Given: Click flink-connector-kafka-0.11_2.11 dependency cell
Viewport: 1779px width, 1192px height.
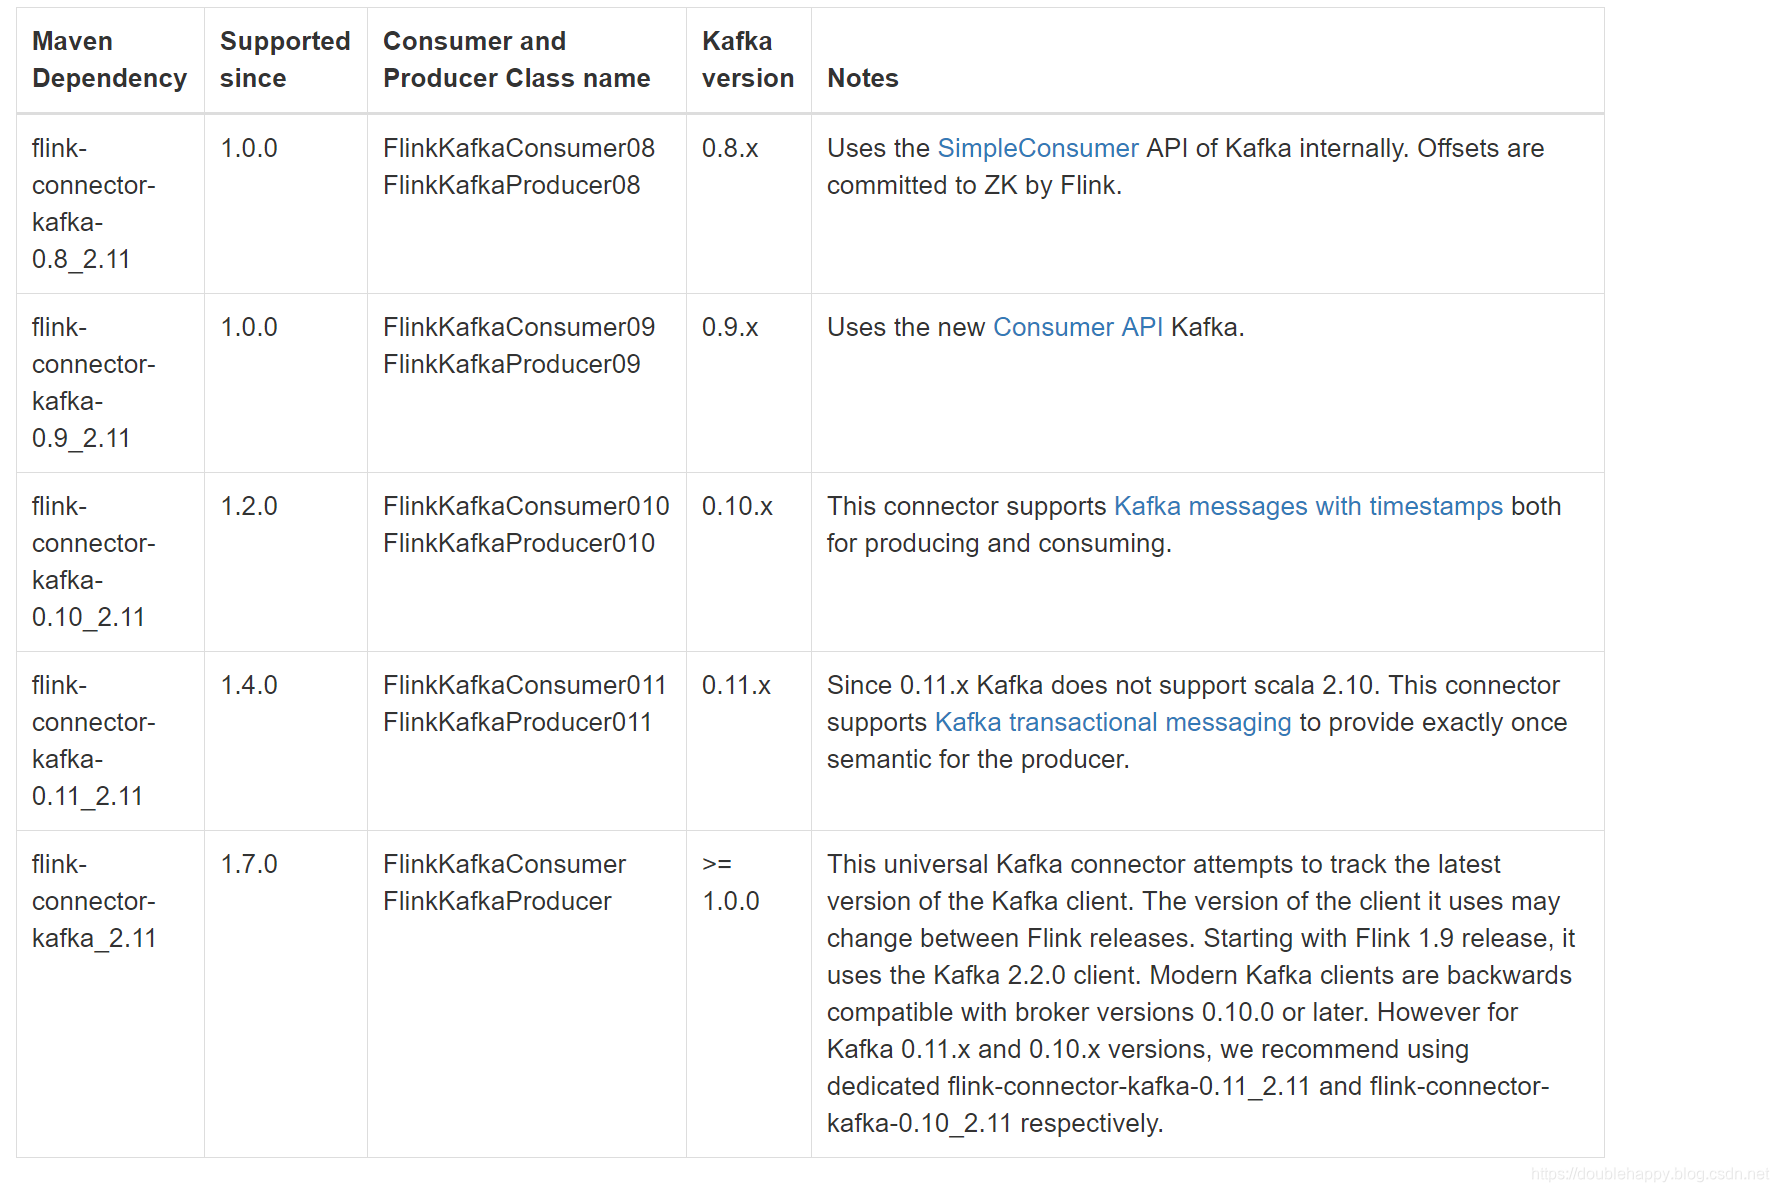Looking at the screenshot, I should click(x=93, y=741).
